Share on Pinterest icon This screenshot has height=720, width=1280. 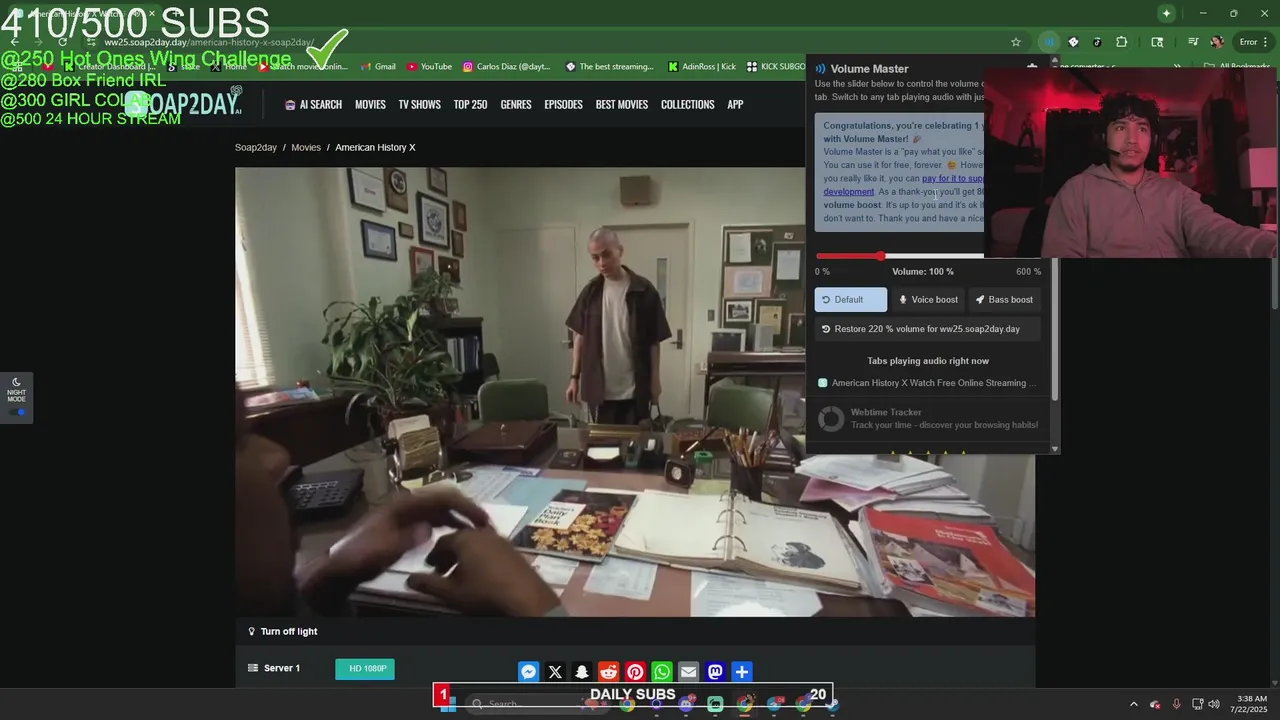pyautogui.click(x=635, y=672)
